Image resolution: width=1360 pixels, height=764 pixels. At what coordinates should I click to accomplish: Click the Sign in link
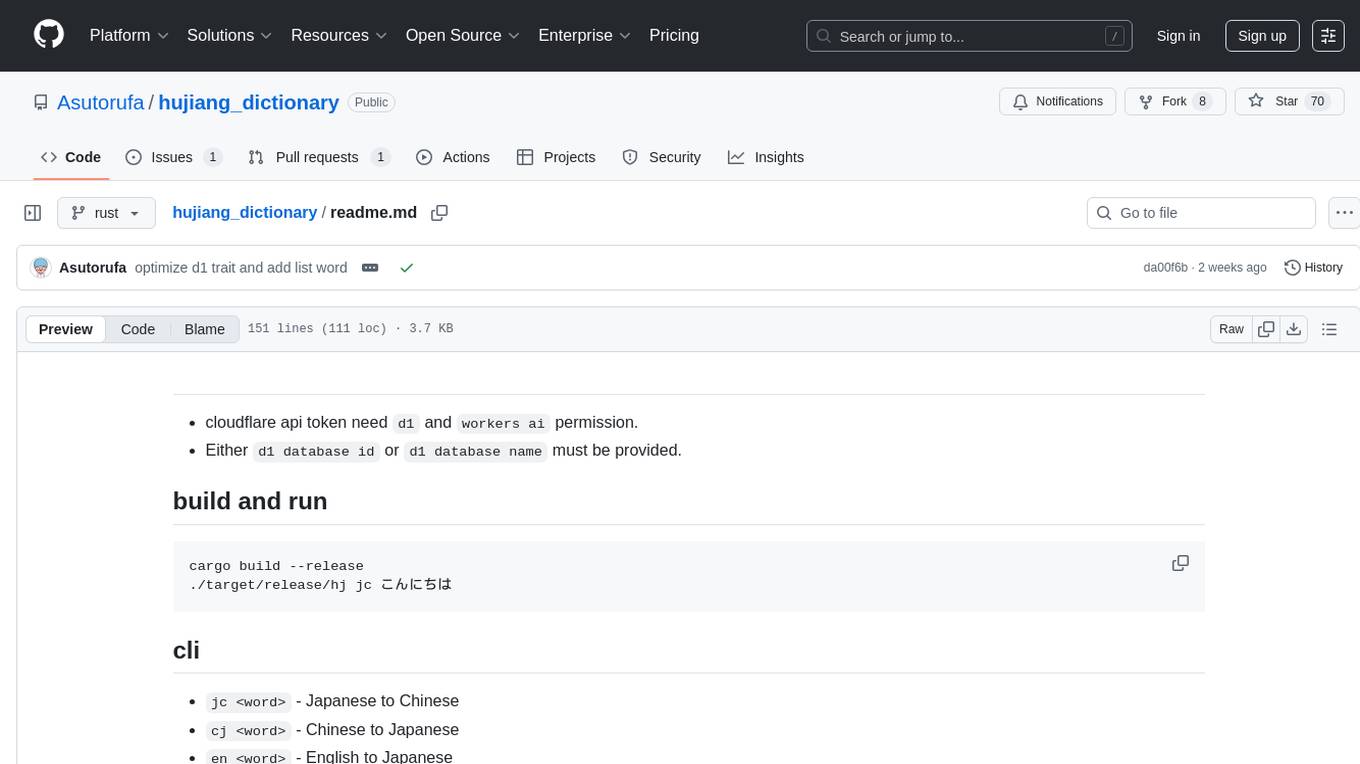pos(1178,36)
